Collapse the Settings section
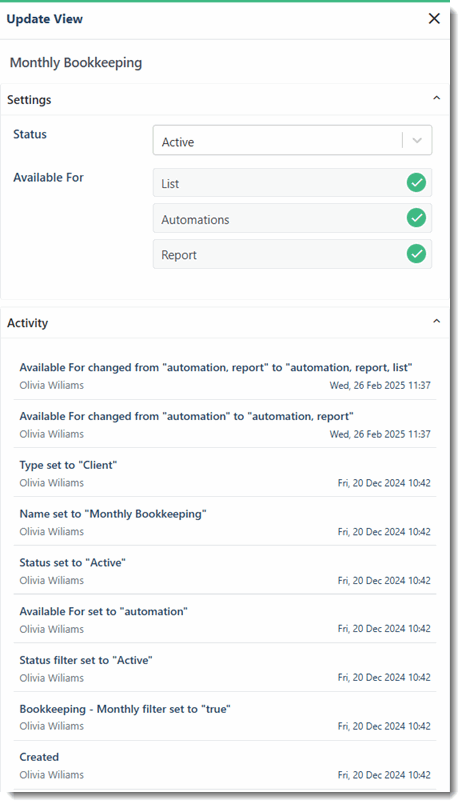This screenshot has width=465, height=807. (x=437, y=98)
